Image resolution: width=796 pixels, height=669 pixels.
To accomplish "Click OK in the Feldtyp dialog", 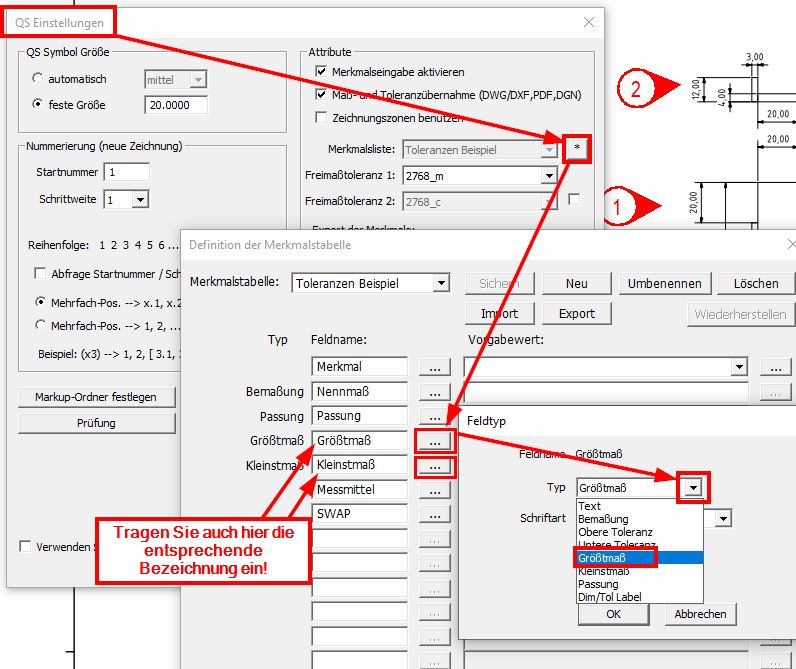I will tap(613, 614).
